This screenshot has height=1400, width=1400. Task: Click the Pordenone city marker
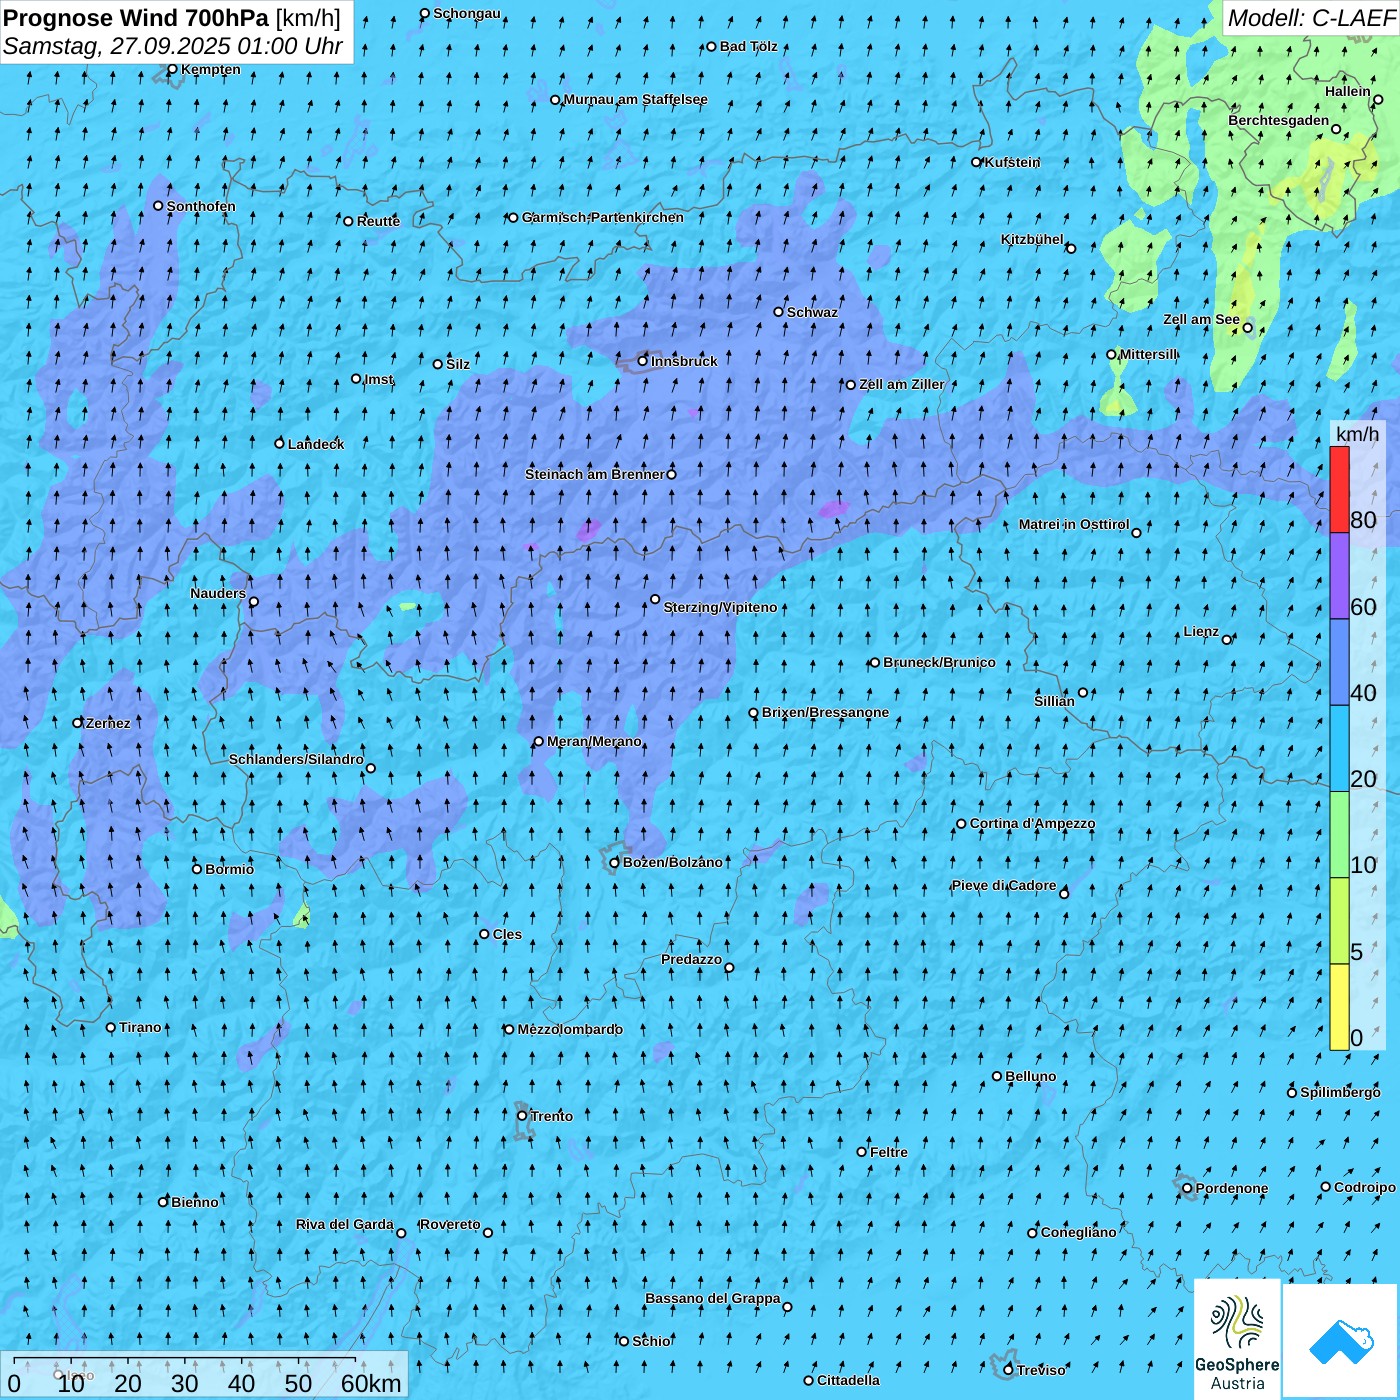pos(1187,1188)
